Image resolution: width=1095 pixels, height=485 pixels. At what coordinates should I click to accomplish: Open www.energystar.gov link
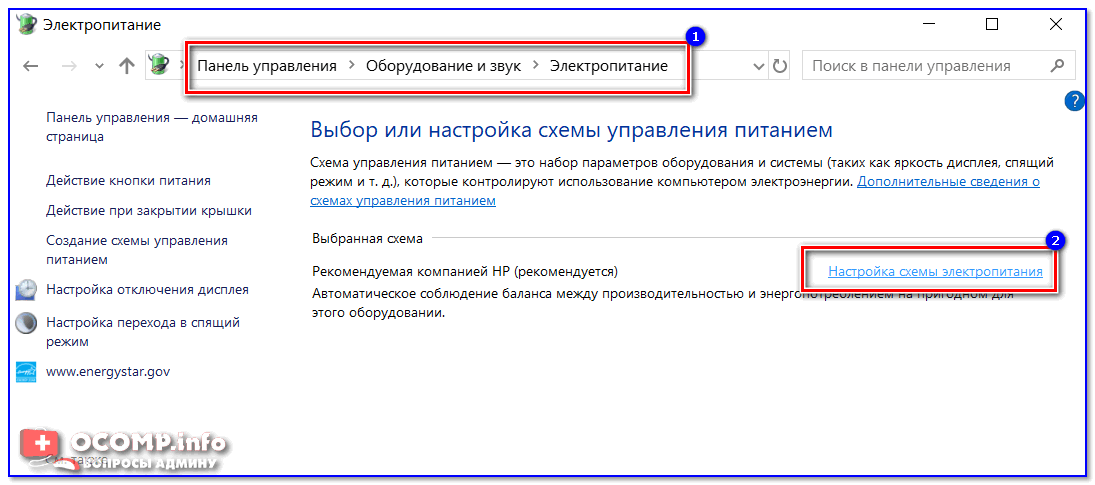(108, 372)
